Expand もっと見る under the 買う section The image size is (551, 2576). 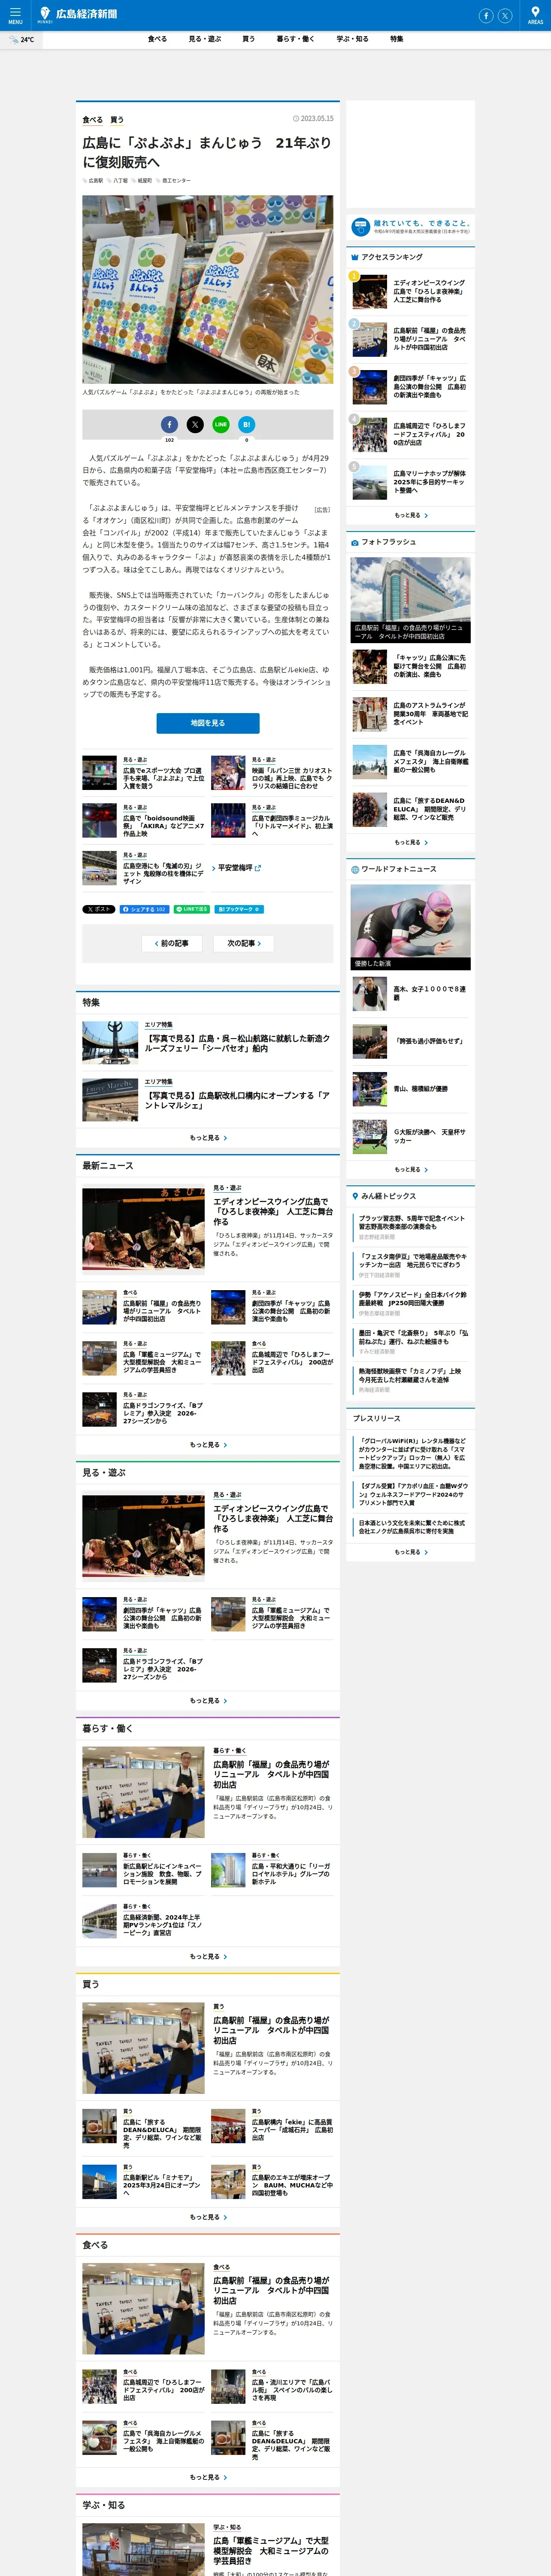coord(208,2217)
